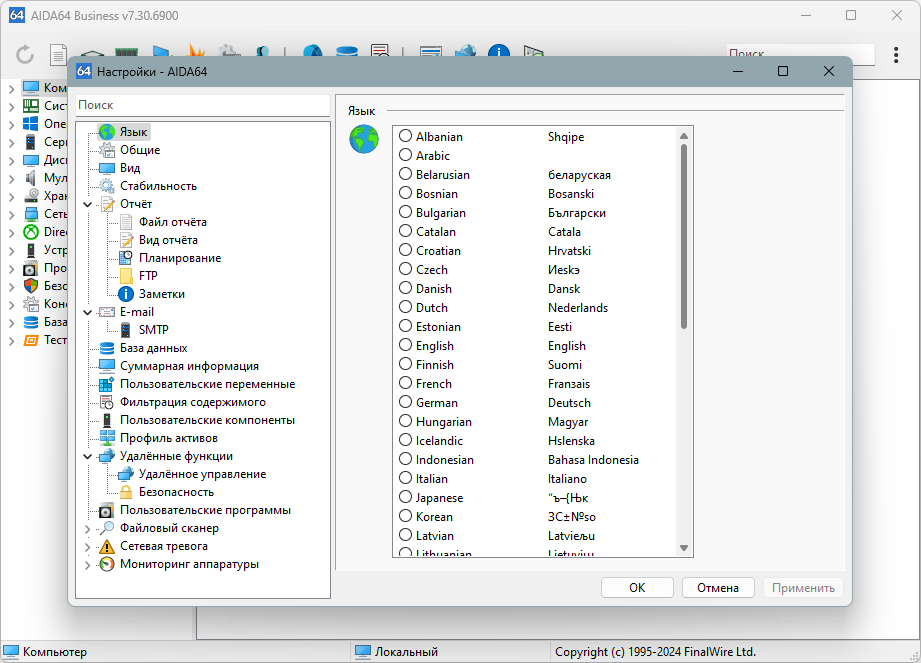This screenshot has width=921, height=663.
Task: Click the refresh arrow in main toolbar
Action: tap(25, 55)
